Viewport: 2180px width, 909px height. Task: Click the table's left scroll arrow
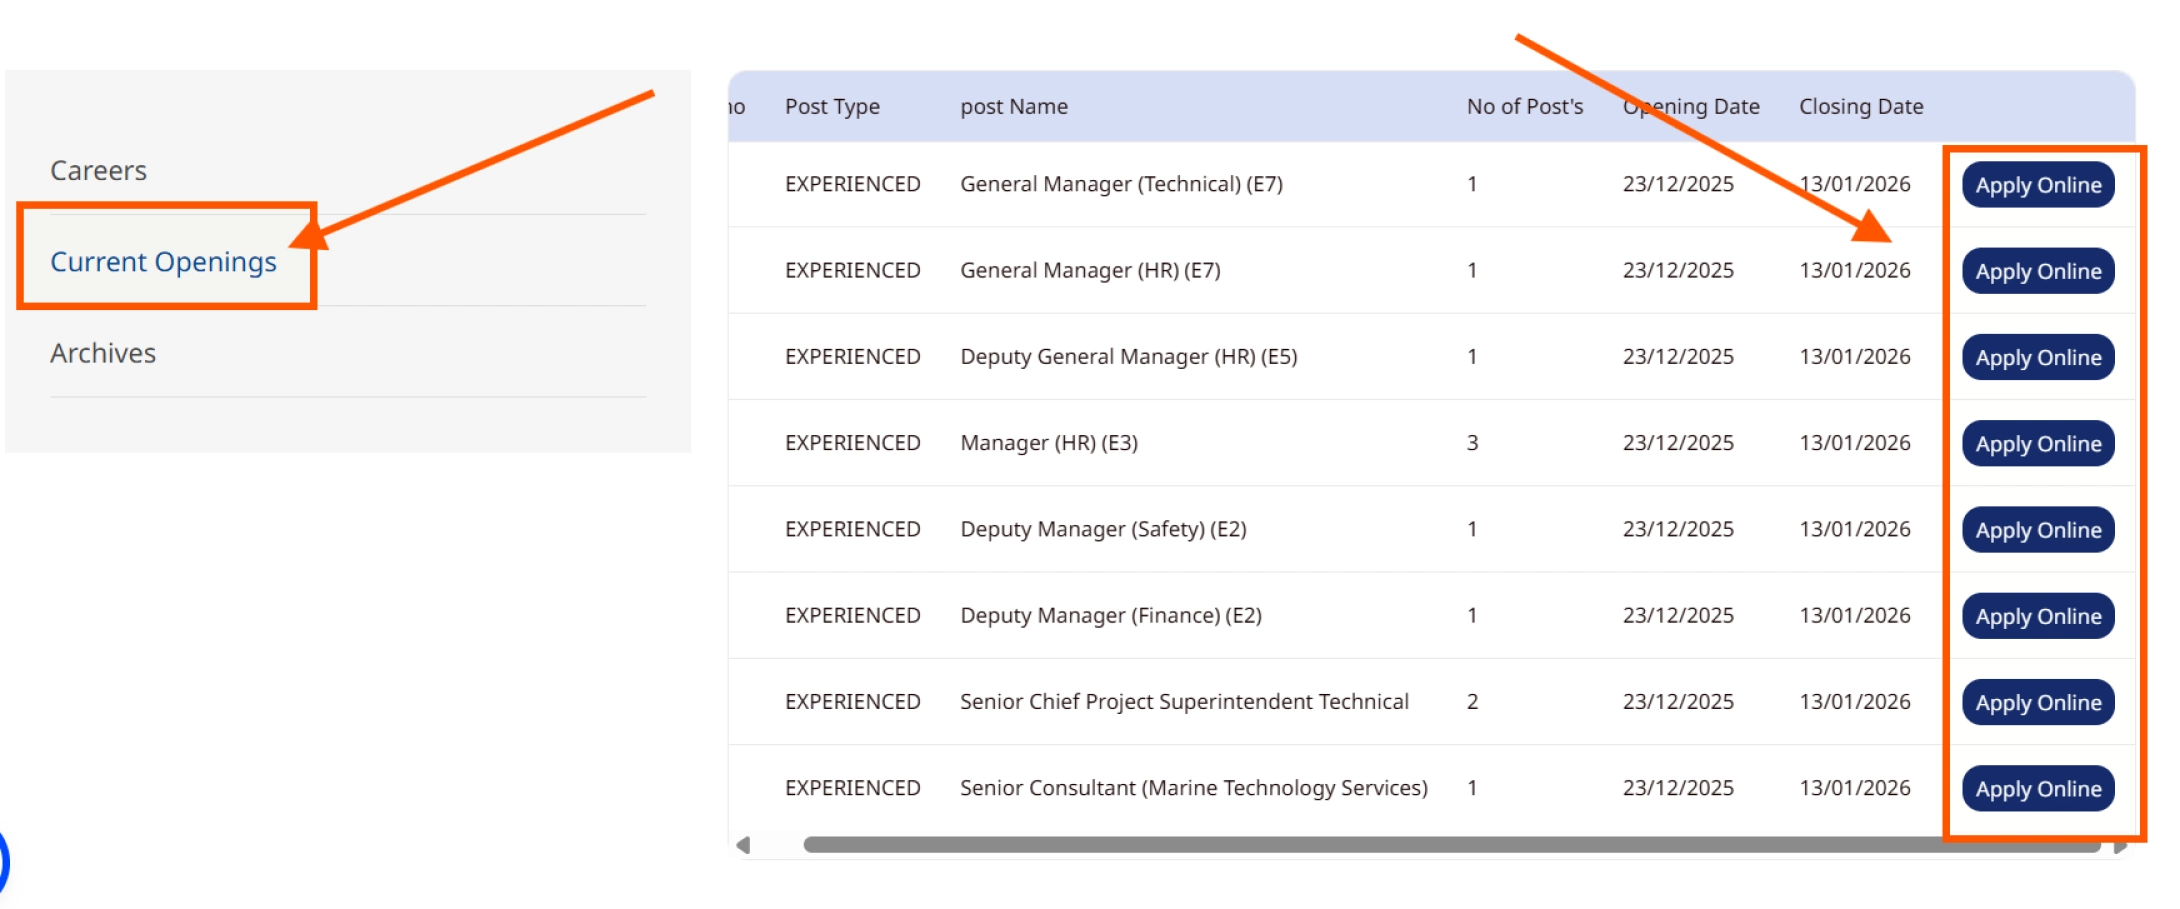(x=743, y=846)
